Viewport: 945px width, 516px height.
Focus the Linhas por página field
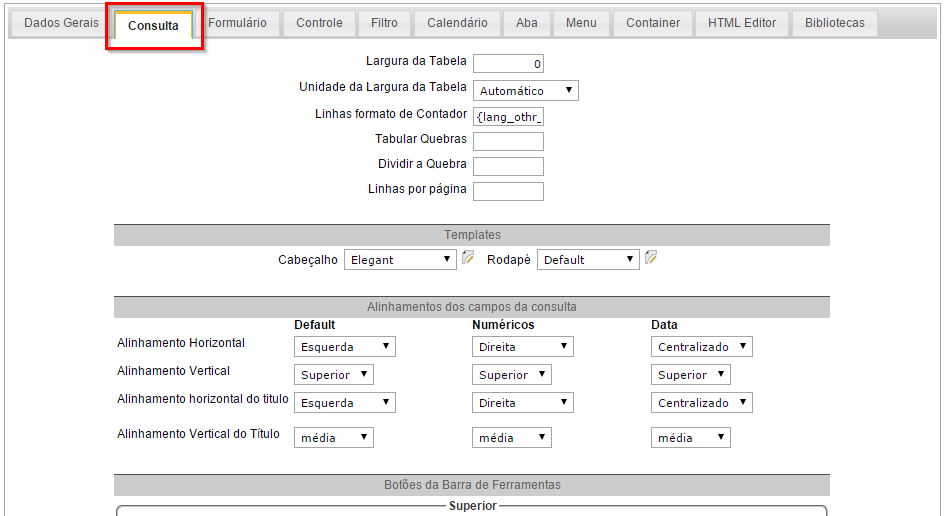[508, 191]
